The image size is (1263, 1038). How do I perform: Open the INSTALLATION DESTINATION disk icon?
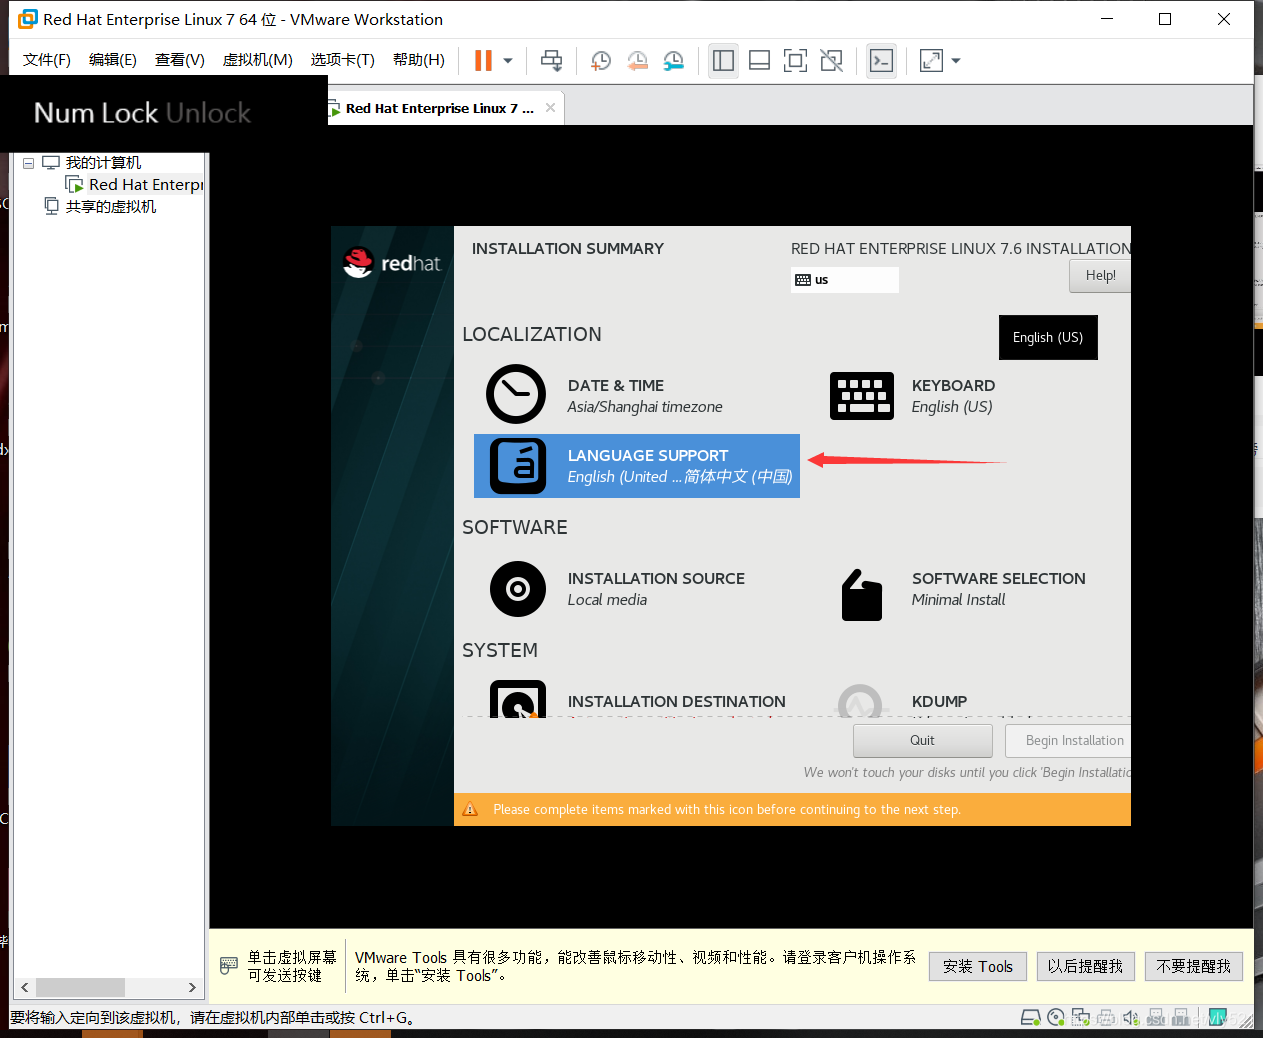coord(518,699)
